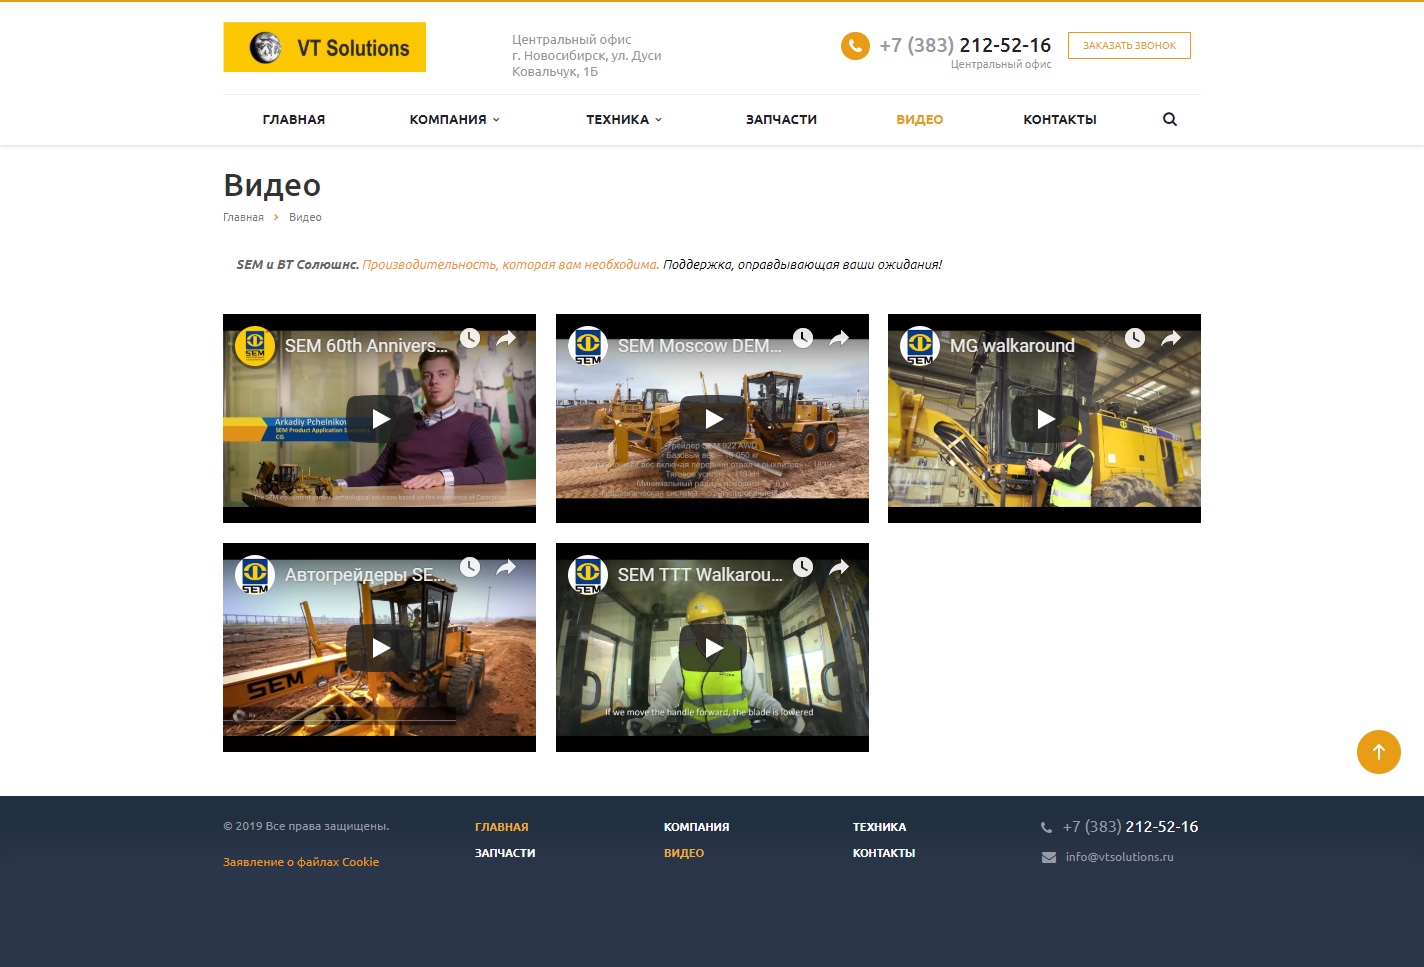This screenshot has width=1424, height=967.
Task: Click the header phone number +7 (383) 212-52-16
Action: click(x=965, y=45)
